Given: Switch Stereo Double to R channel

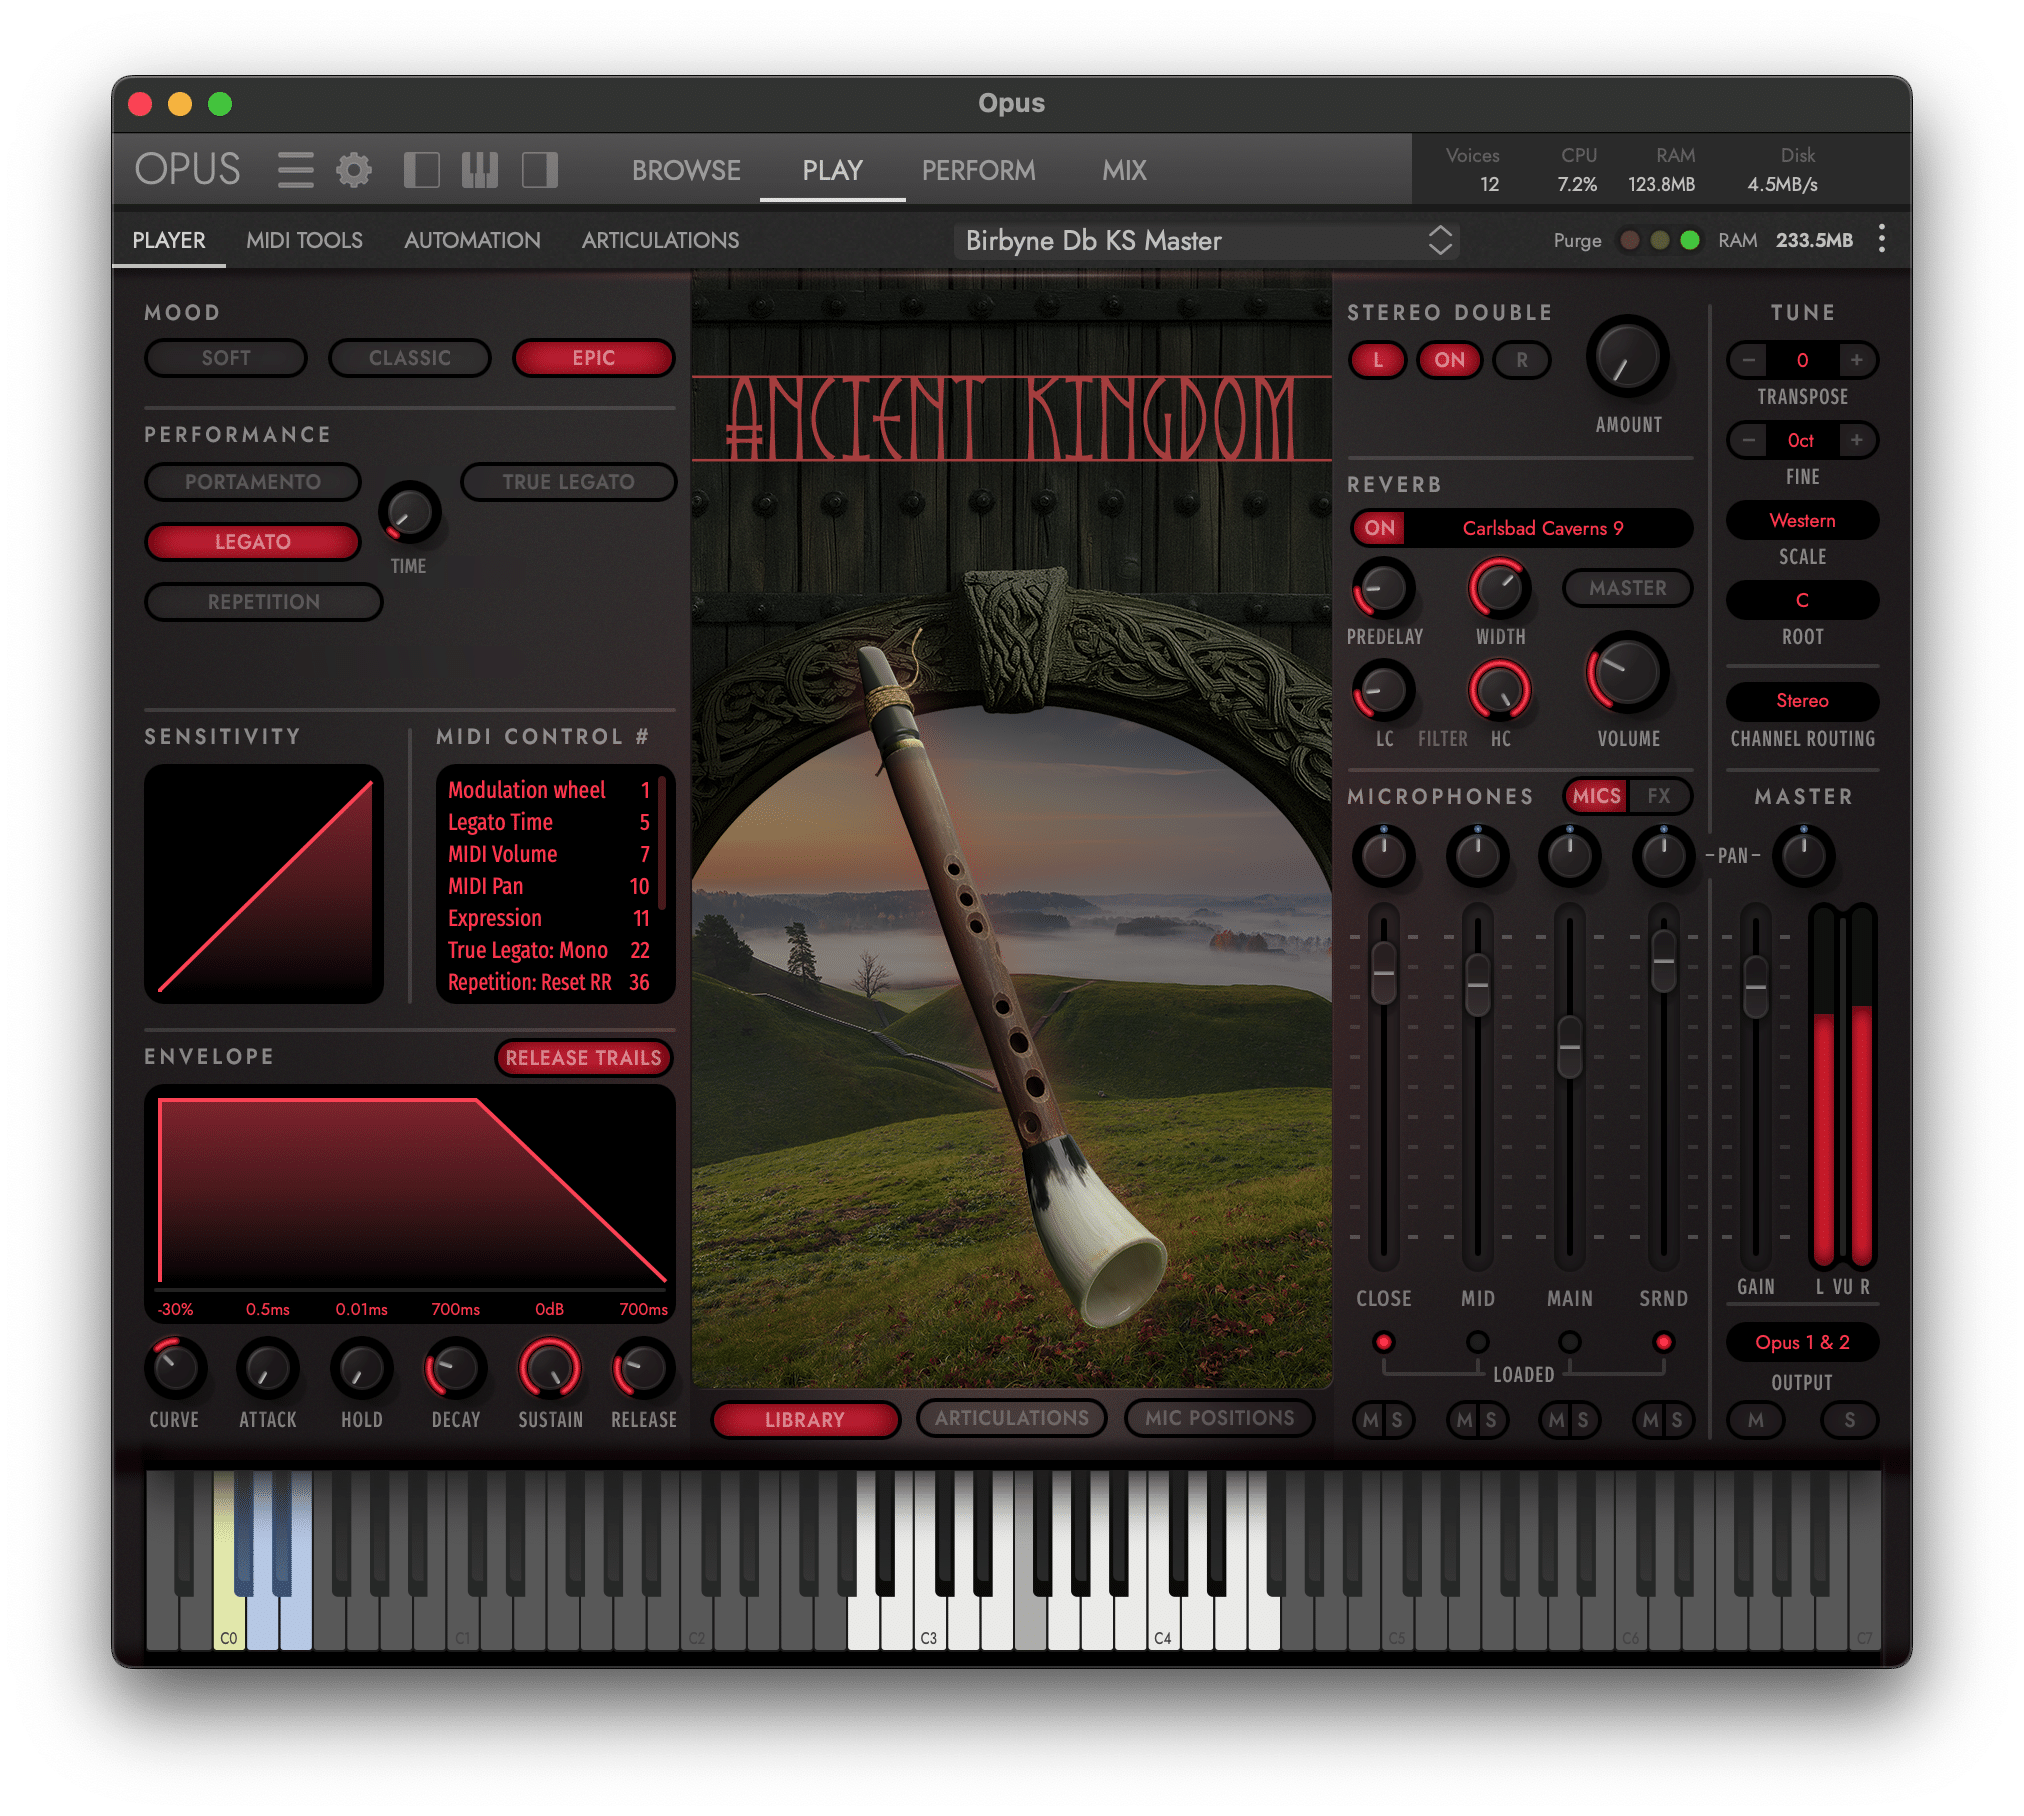Looking at the screenshot, I should [x=1521, y=360].
